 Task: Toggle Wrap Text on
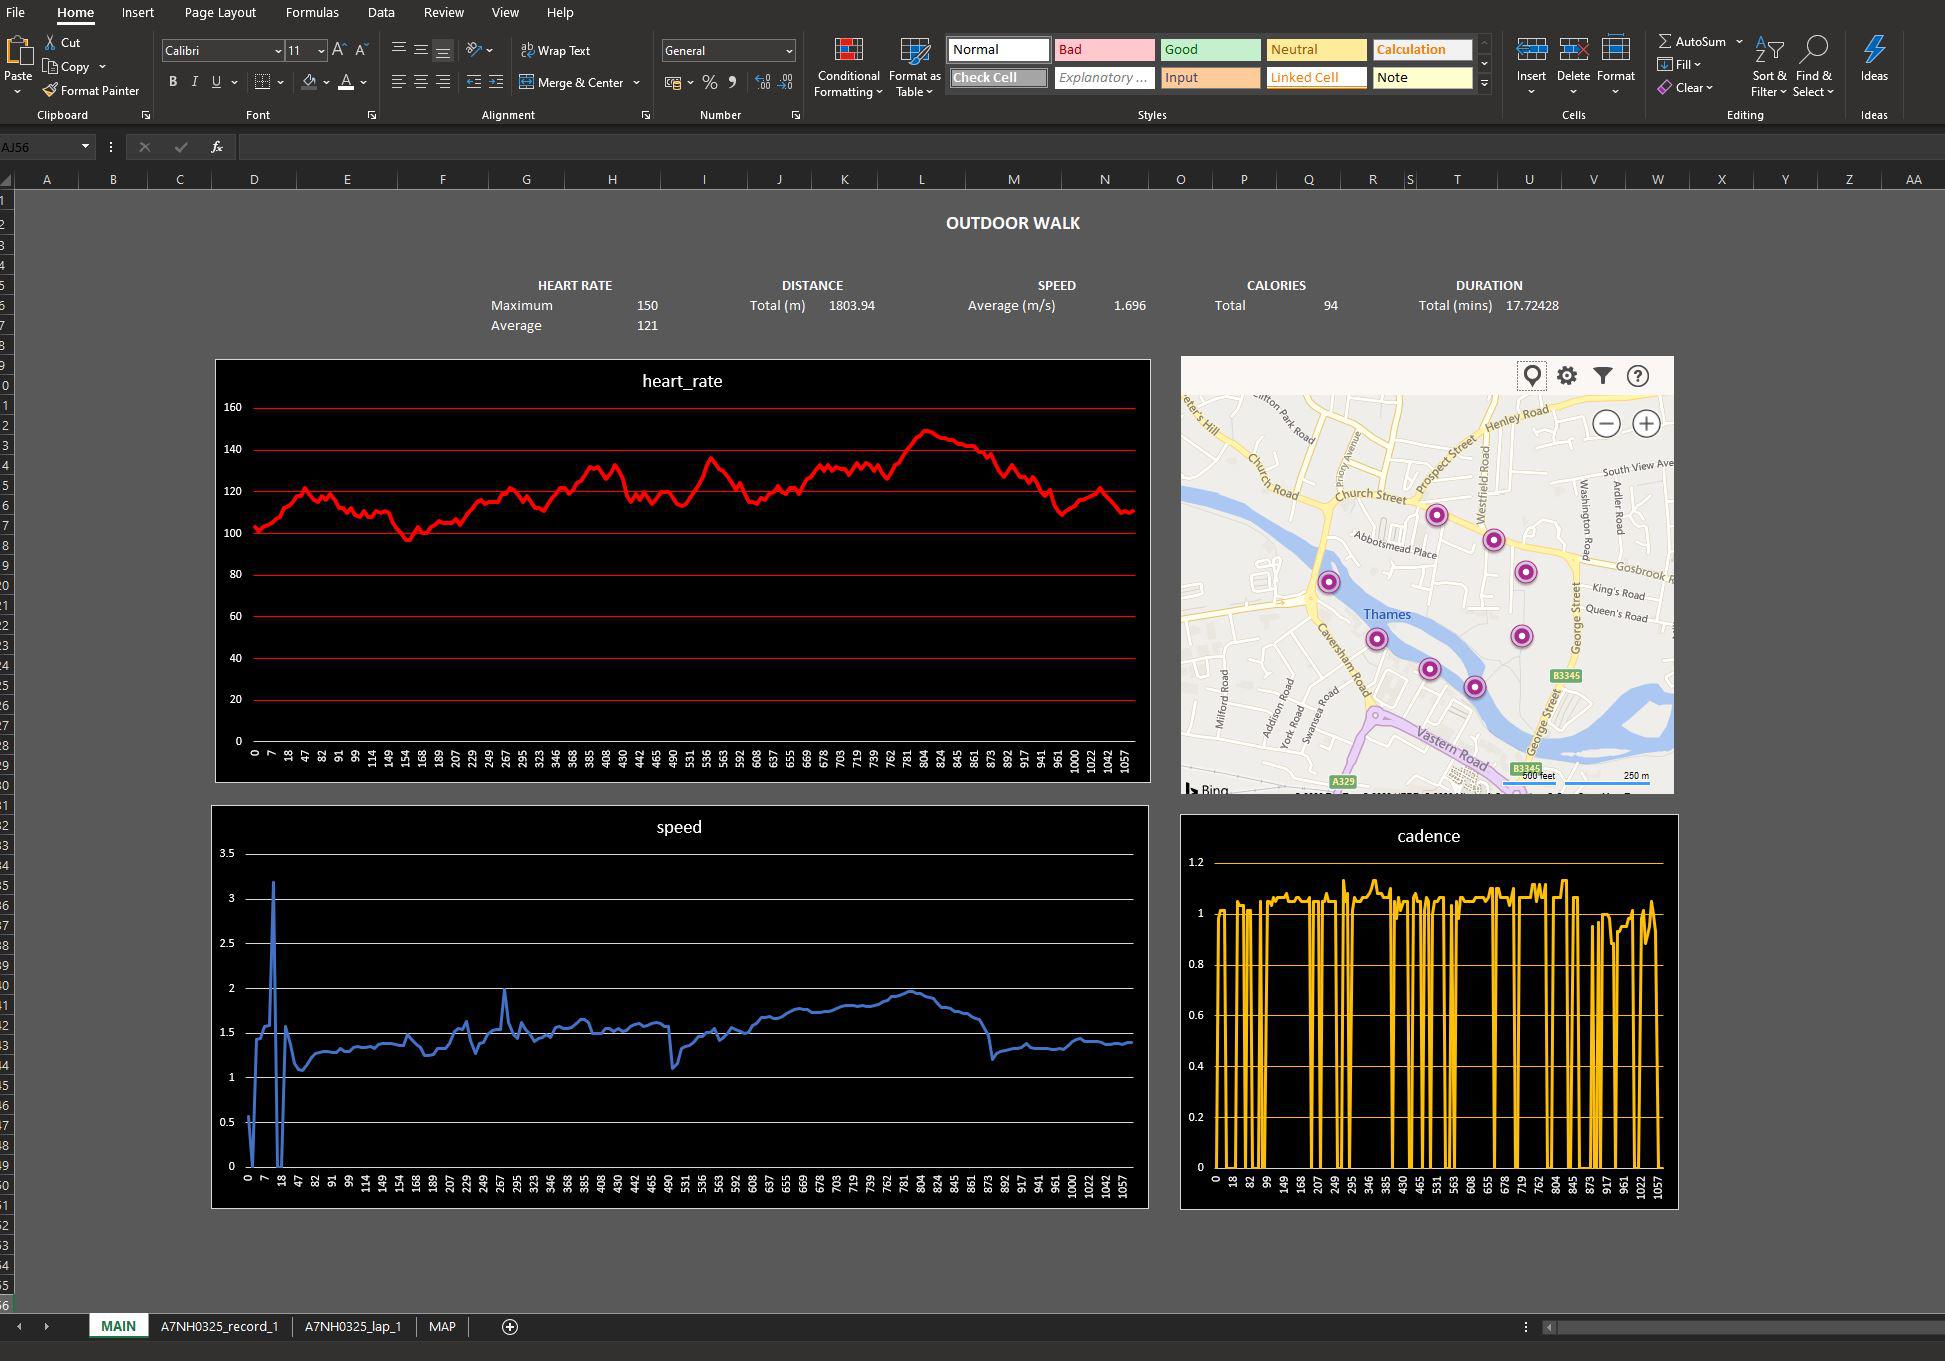[555, 50]
